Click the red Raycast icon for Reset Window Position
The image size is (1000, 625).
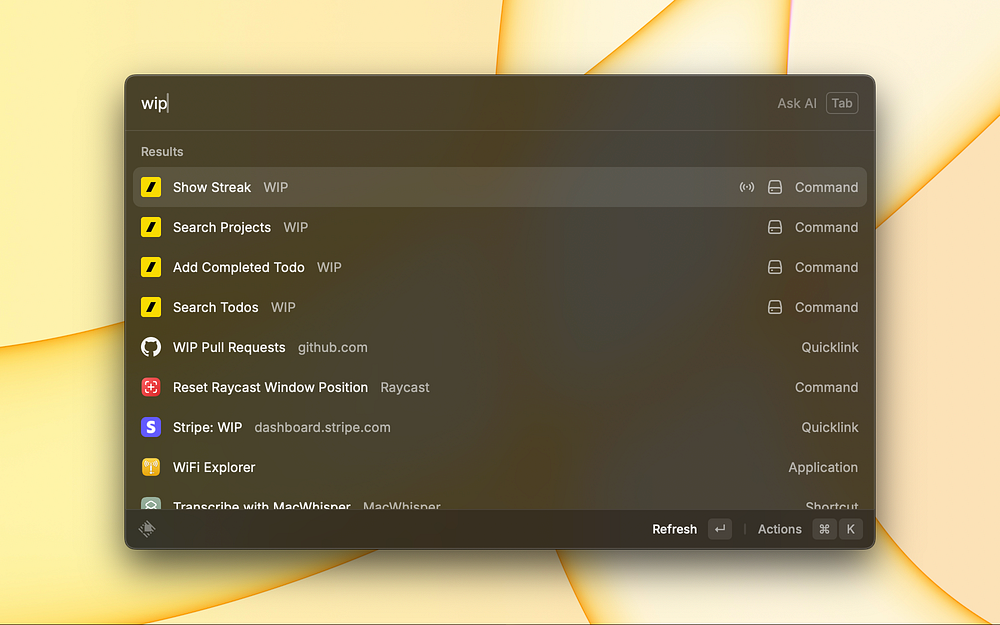(151, 387)
